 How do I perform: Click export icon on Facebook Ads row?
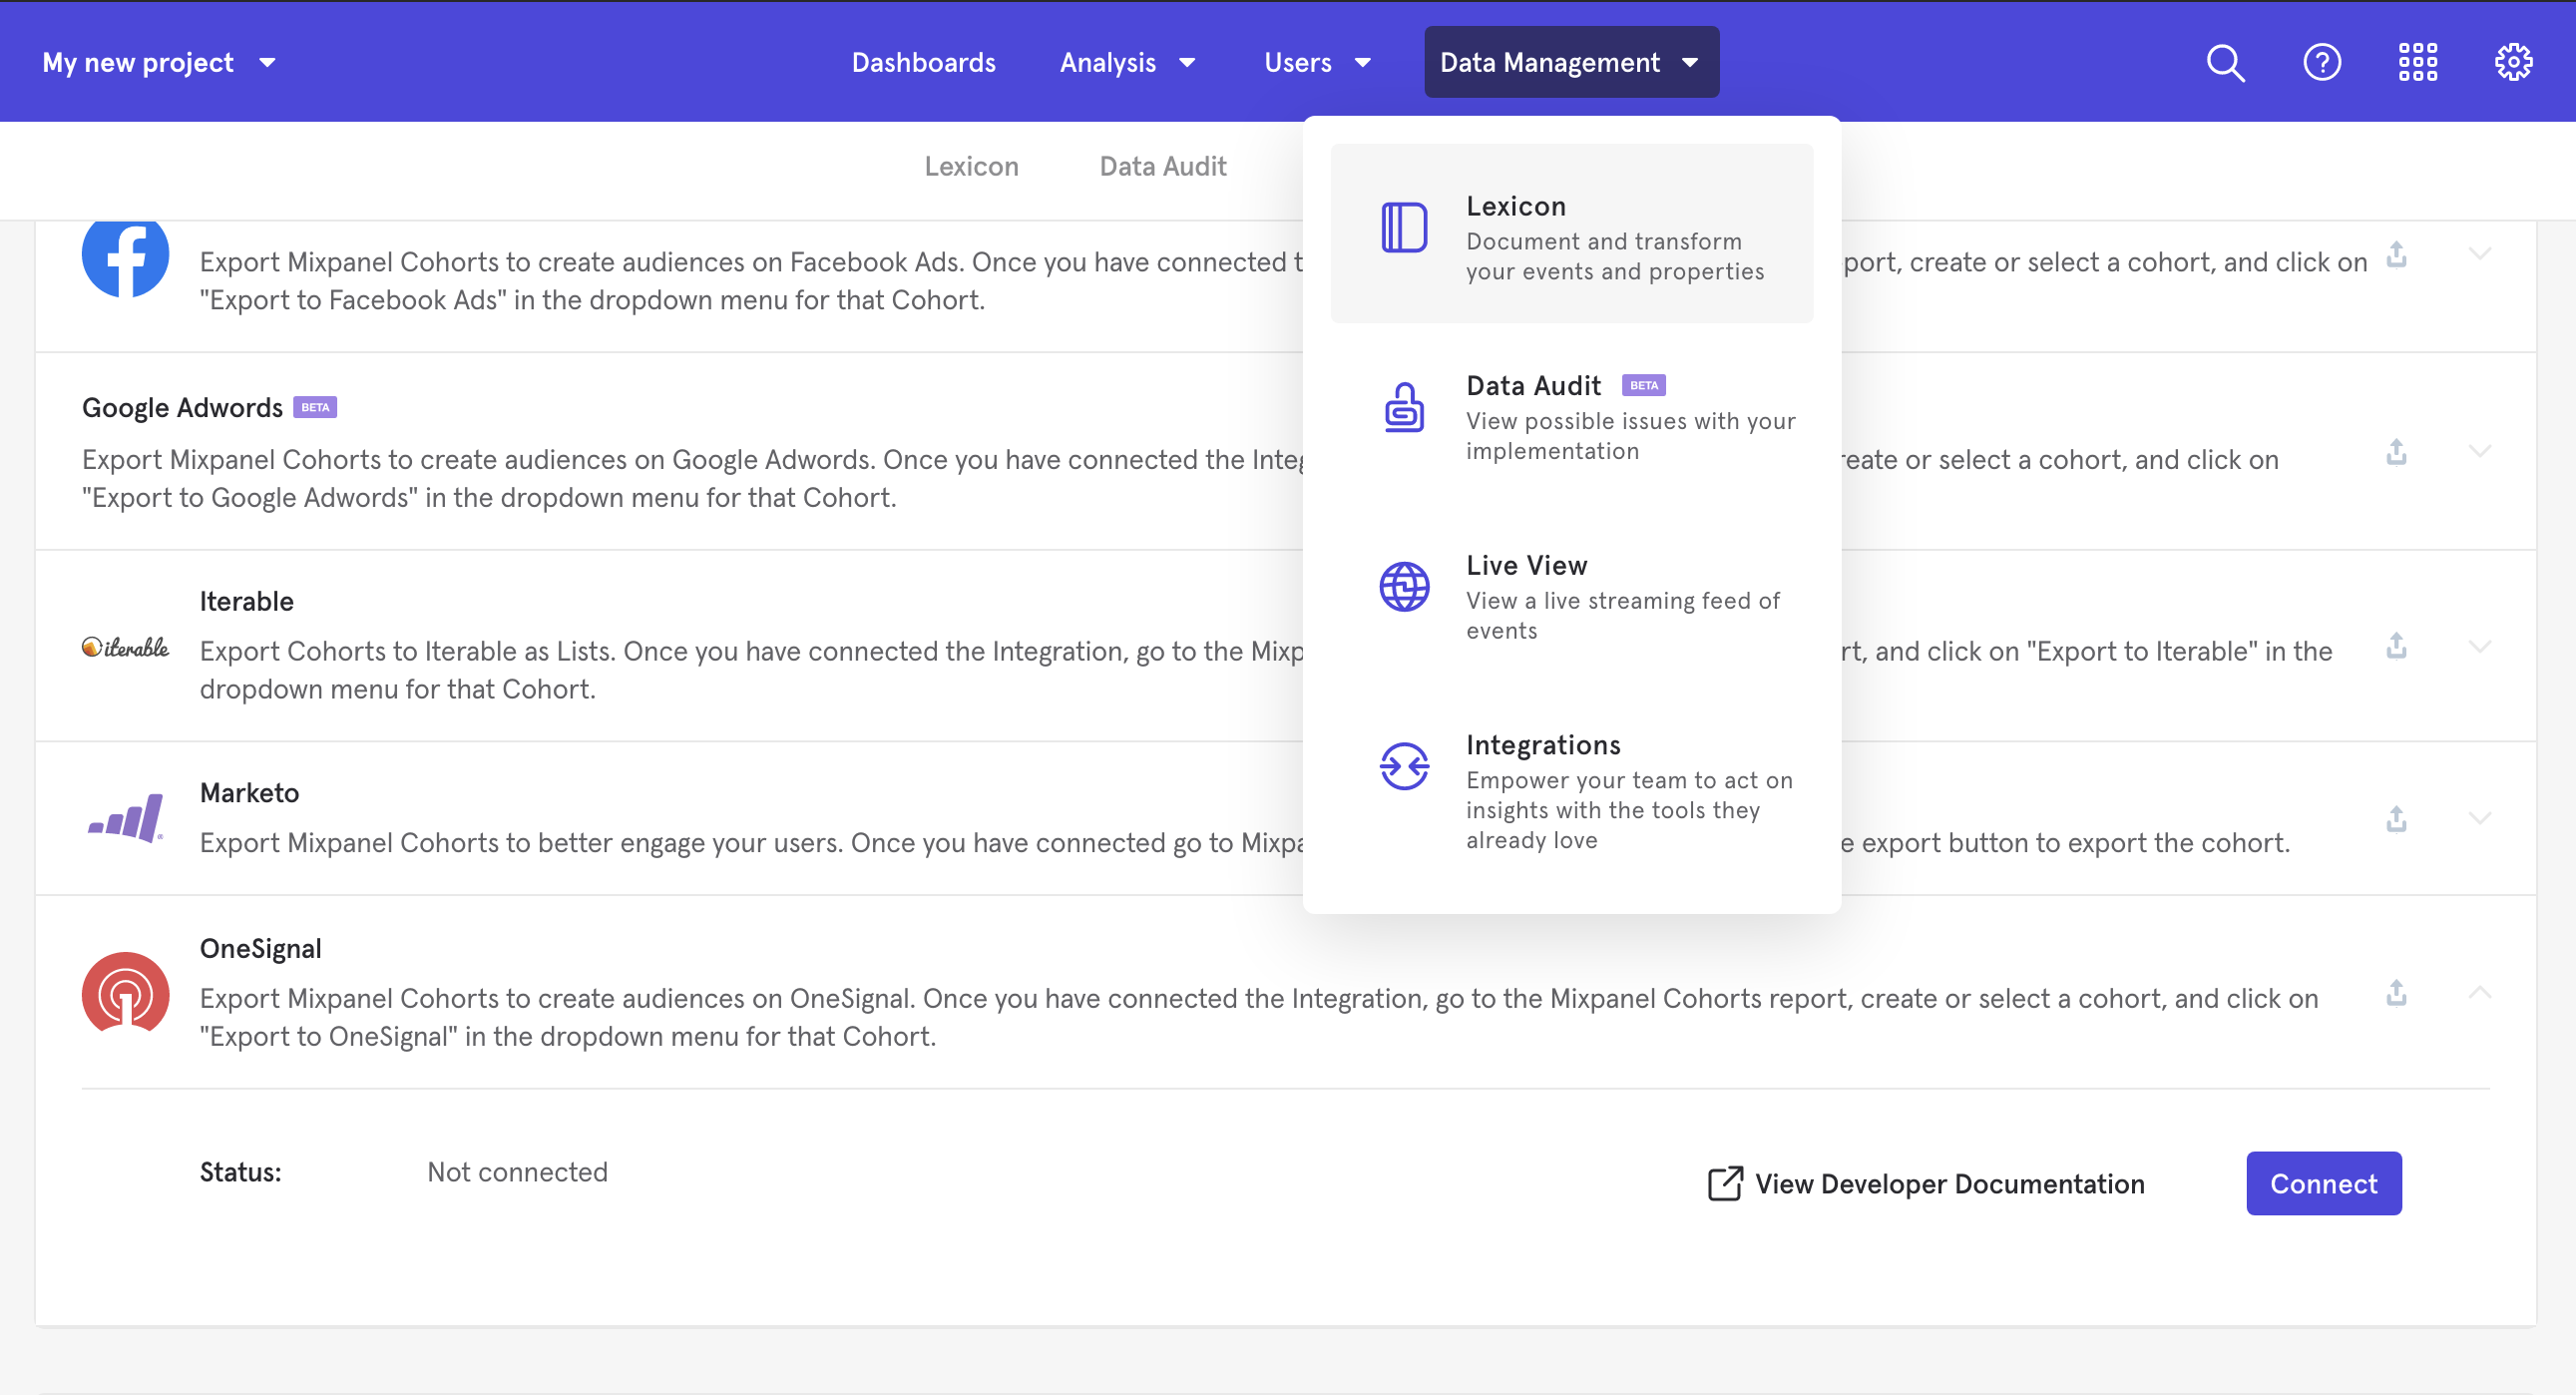click(2396, 254)
